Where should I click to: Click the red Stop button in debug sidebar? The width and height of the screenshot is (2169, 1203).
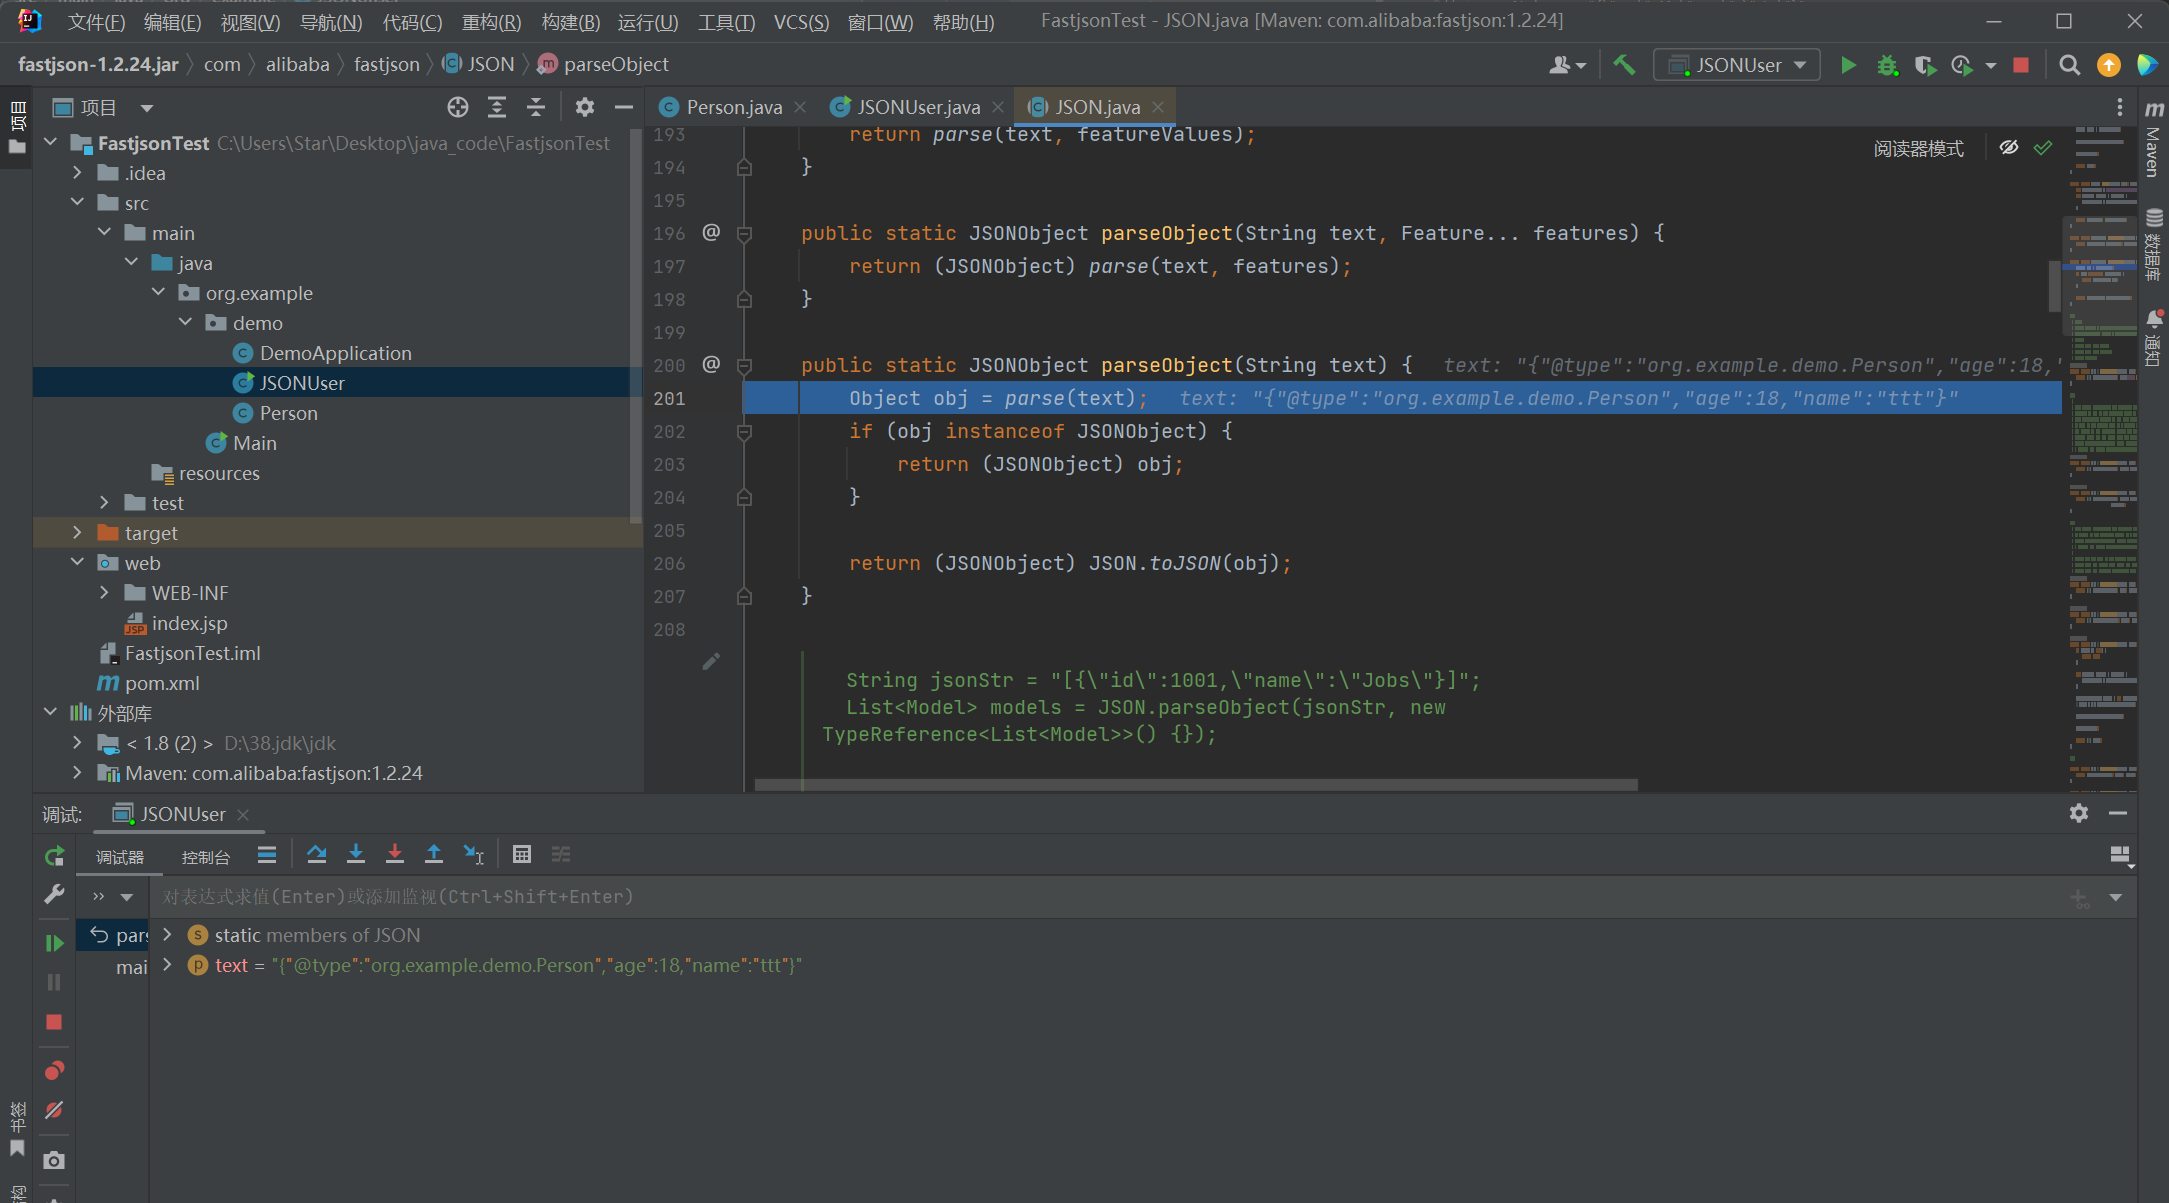pos(54,1022)
